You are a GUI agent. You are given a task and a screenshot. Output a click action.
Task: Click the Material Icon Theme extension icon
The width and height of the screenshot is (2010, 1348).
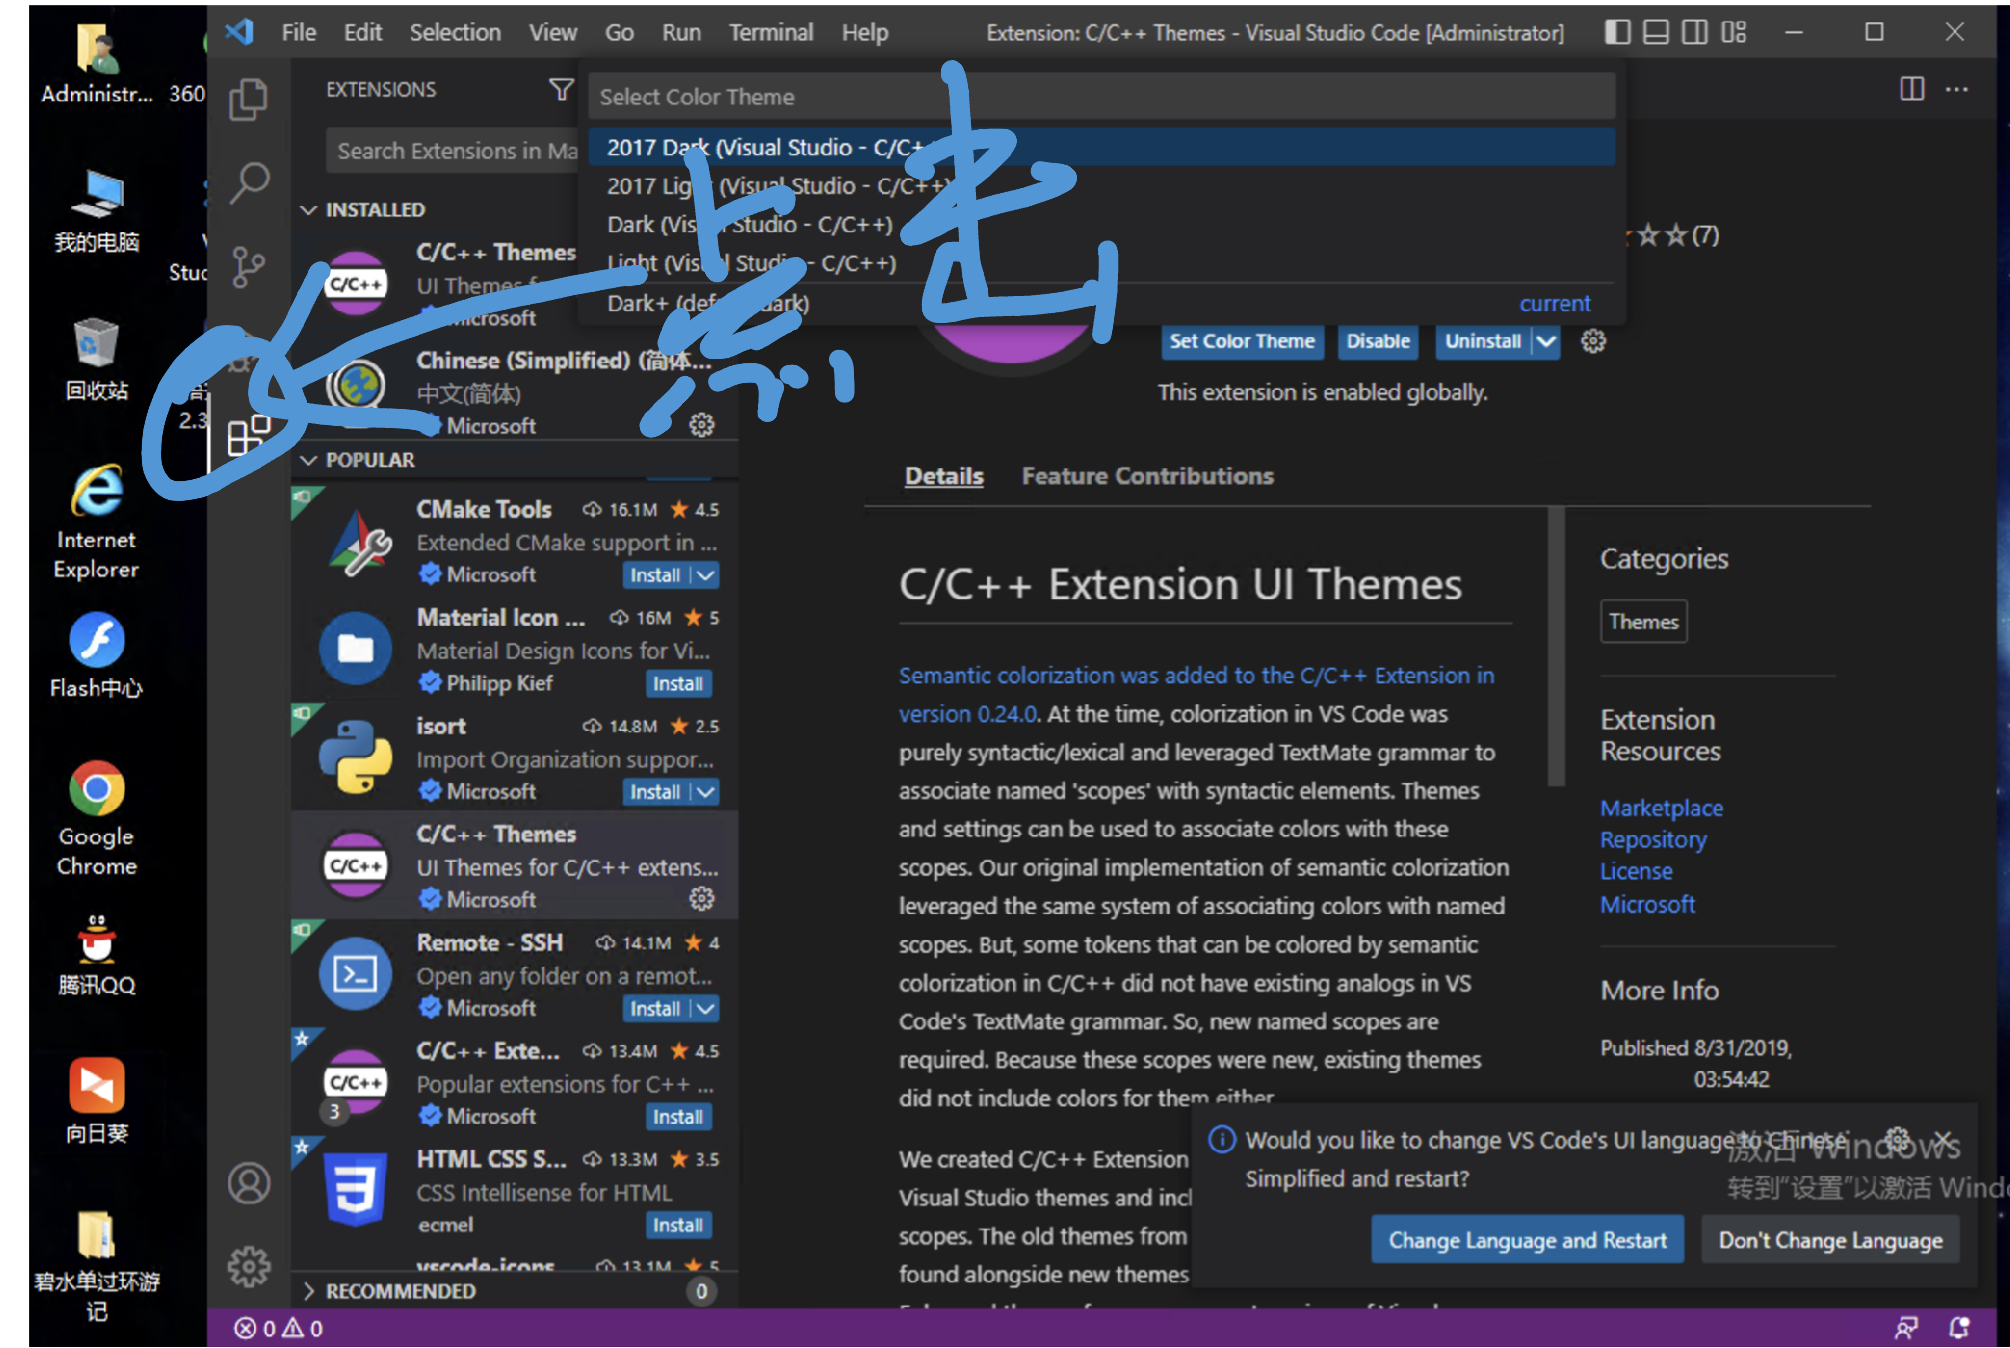coord(356,649)
